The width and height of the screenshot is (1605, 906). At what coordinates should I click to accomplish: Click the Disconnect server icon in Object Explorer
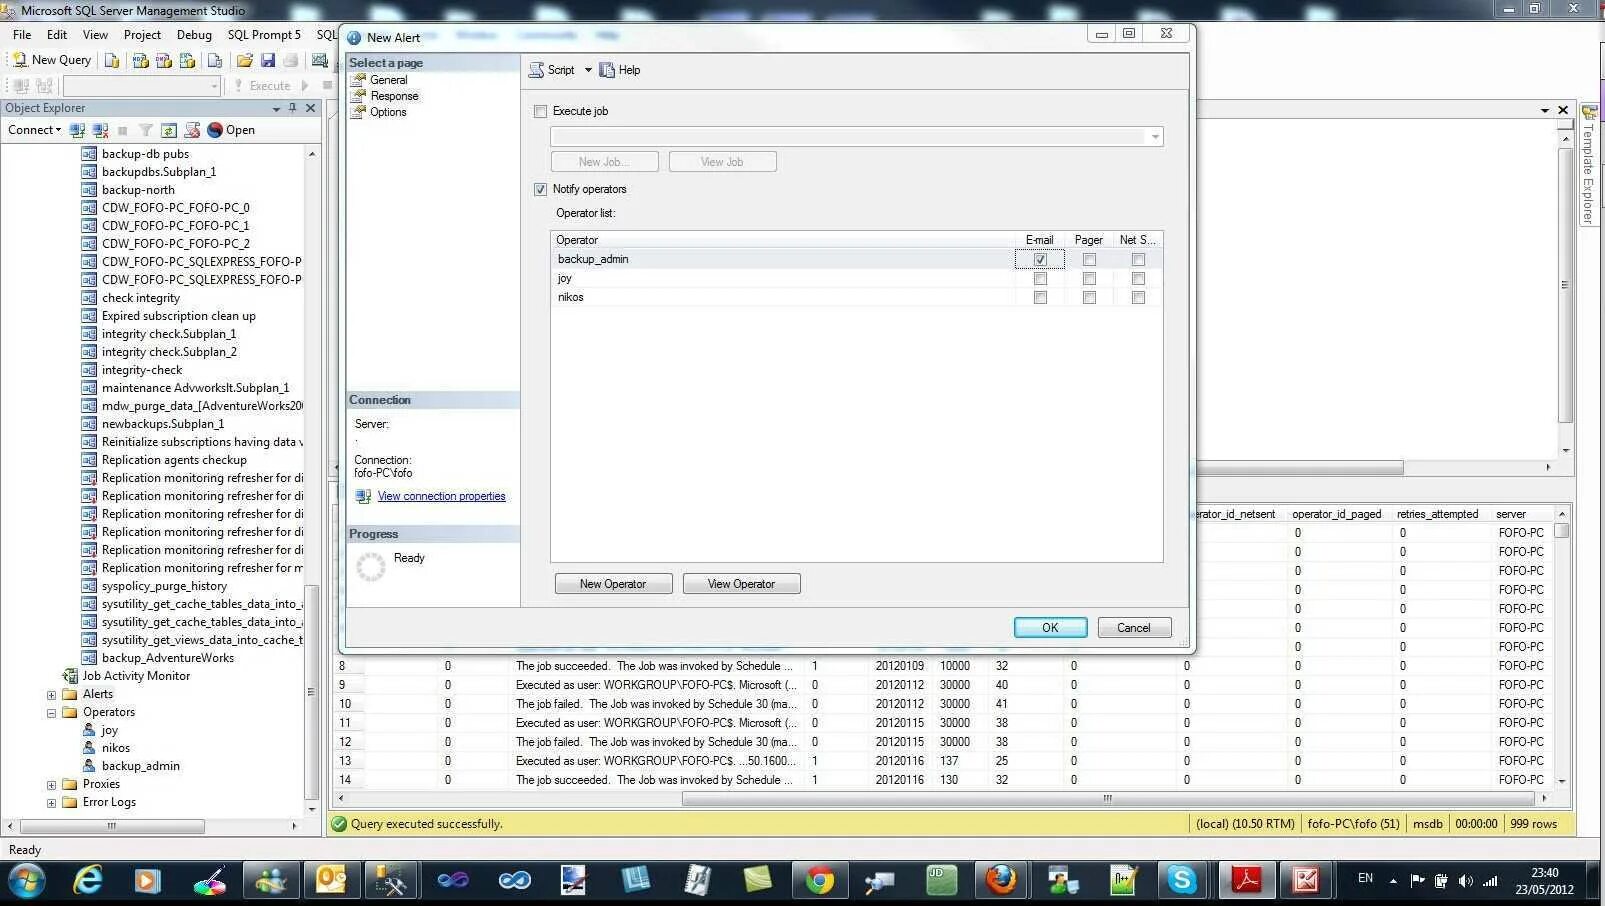pyautogui.click(x=100, y=130)
